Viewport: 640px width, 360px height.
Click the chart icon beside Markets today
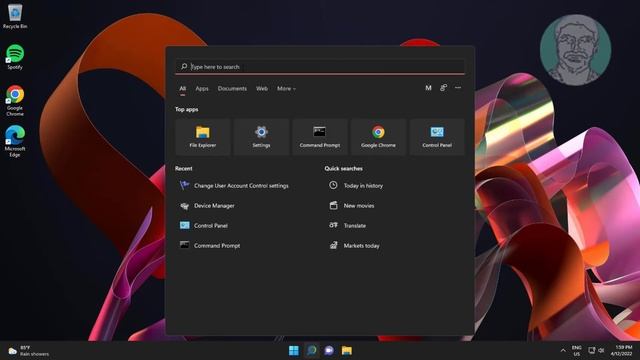[333, 245]
